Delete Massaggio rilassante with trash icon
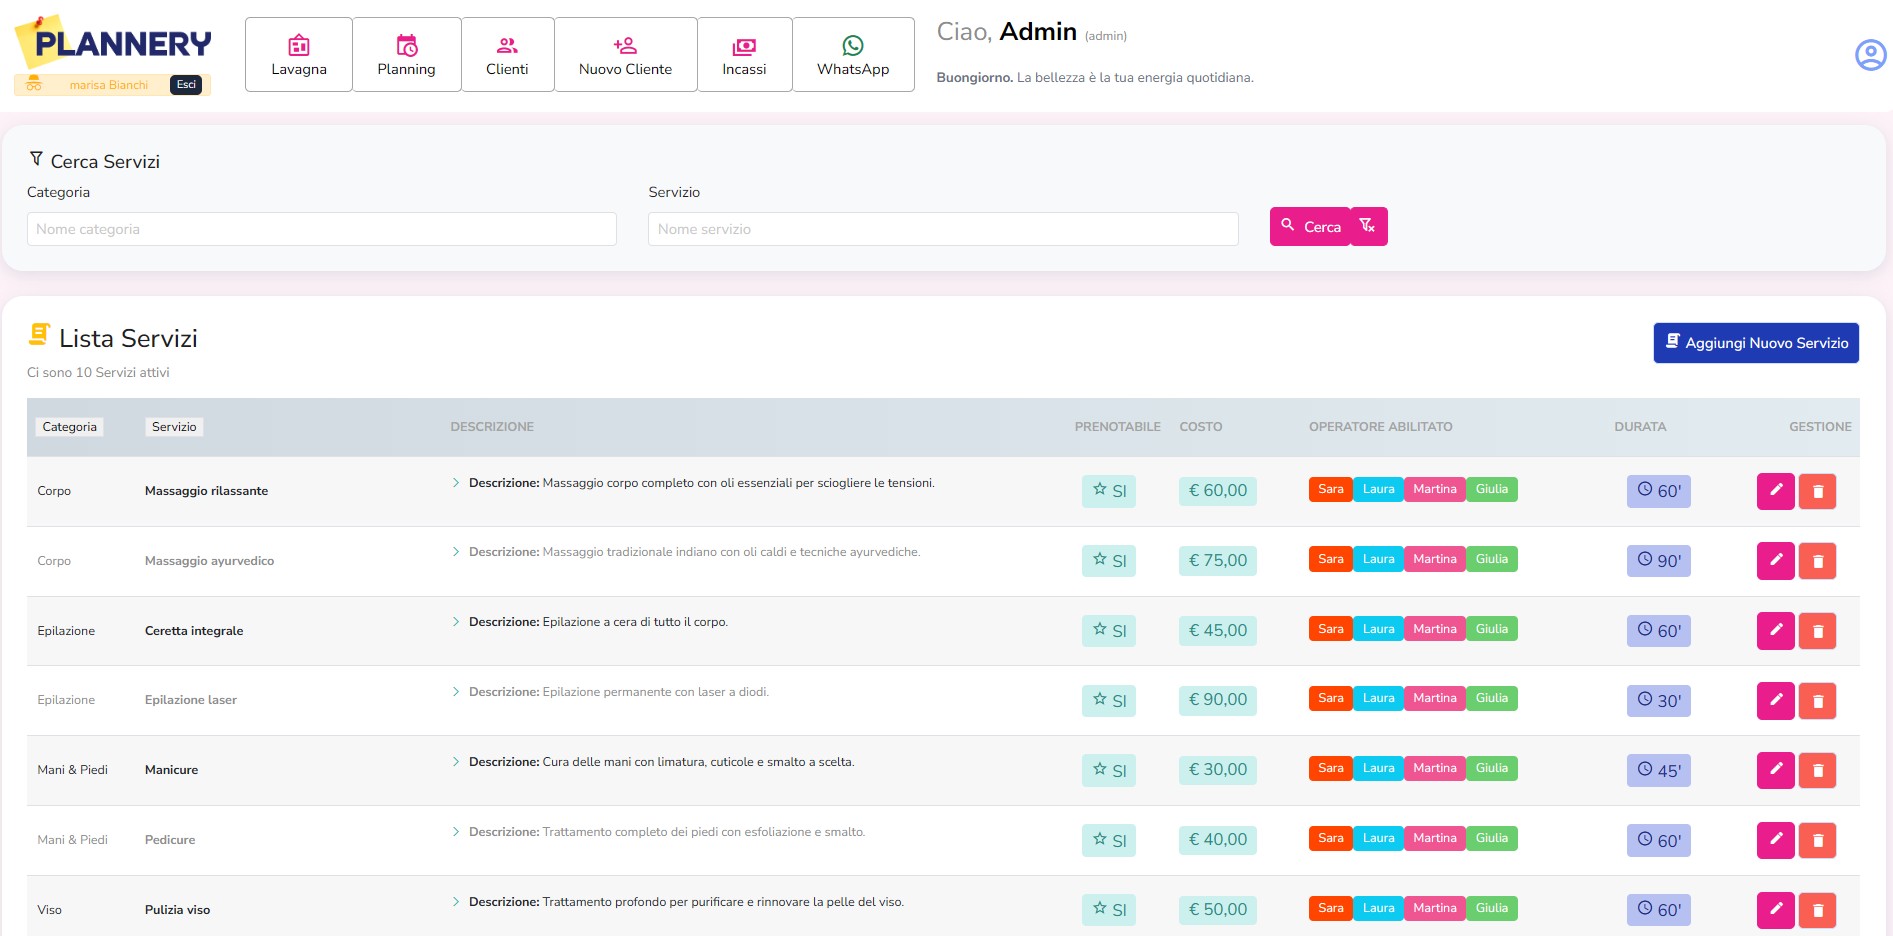 click(x=1818, y=491)
